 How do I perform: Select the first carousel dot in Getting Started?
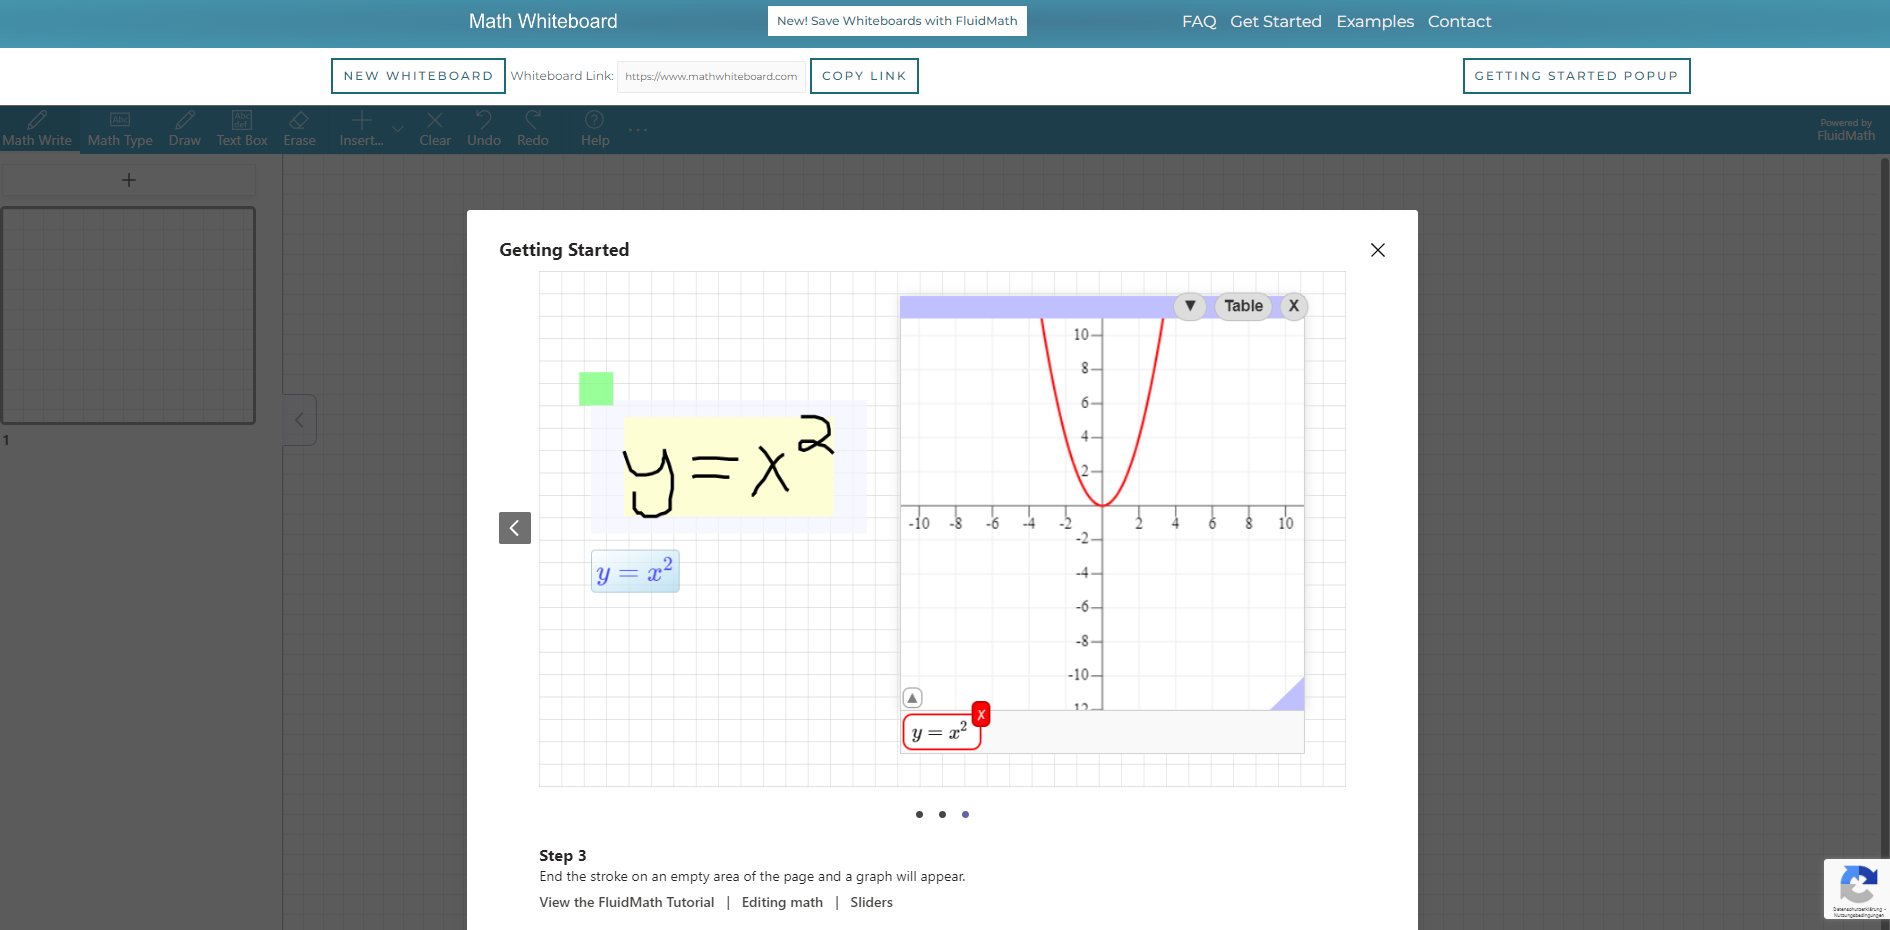pyautogui.click(x=919, y=815)
